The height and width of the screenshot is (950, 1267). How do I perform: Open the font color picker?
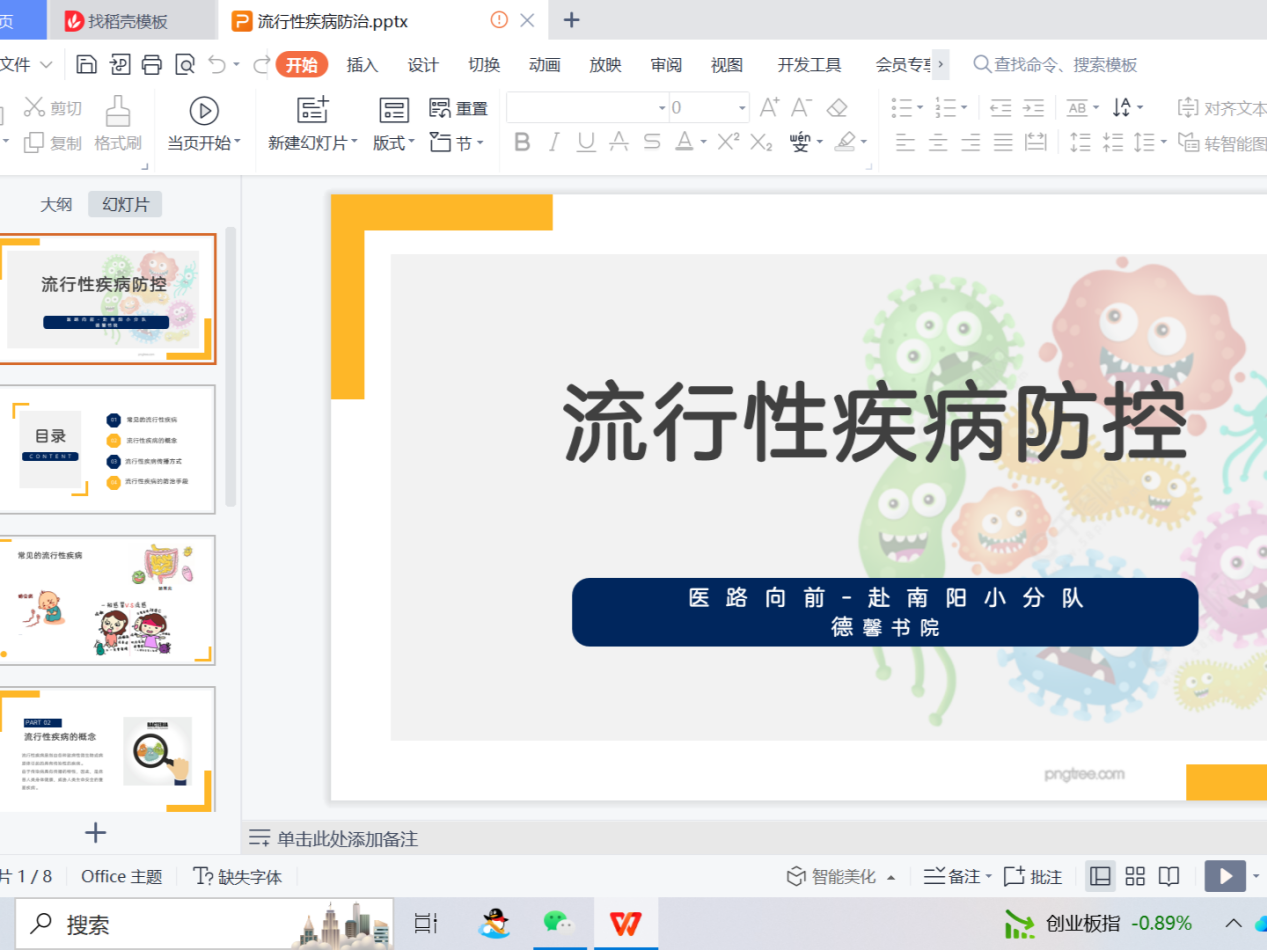point(704,142)
